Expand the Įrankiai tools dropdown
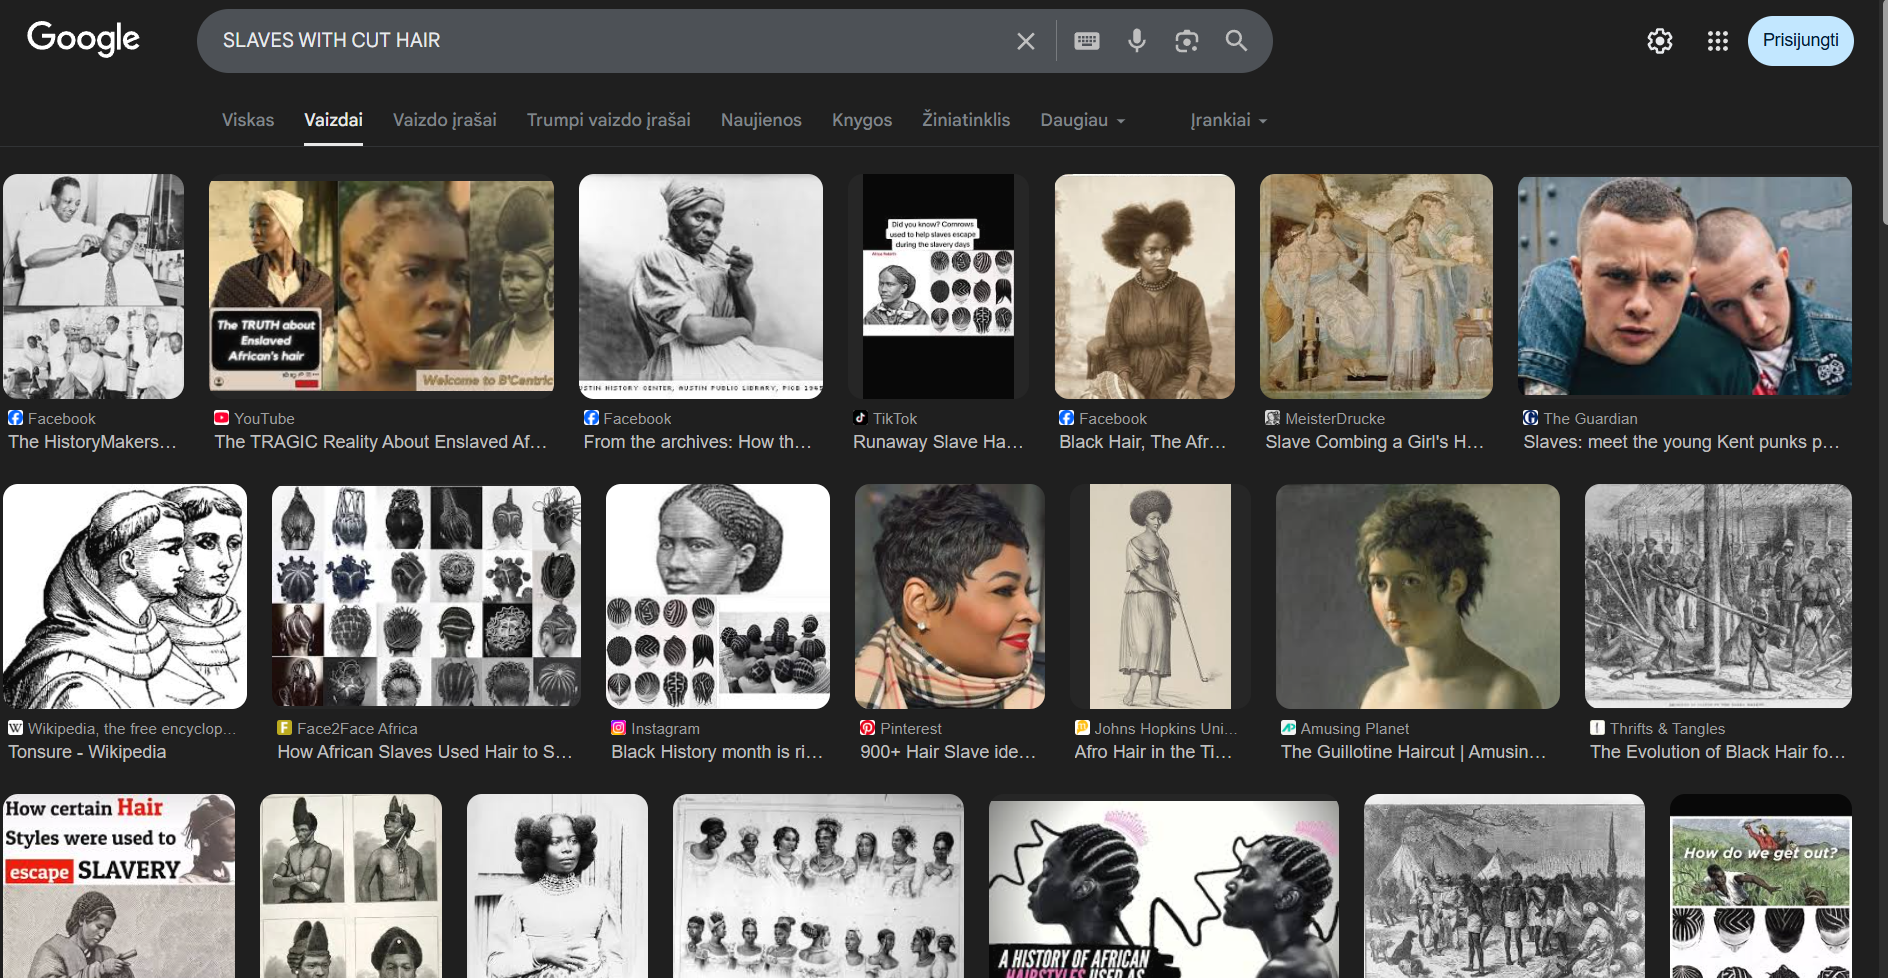Screen dimensions: 1888x978 (x=1229, y=120)
